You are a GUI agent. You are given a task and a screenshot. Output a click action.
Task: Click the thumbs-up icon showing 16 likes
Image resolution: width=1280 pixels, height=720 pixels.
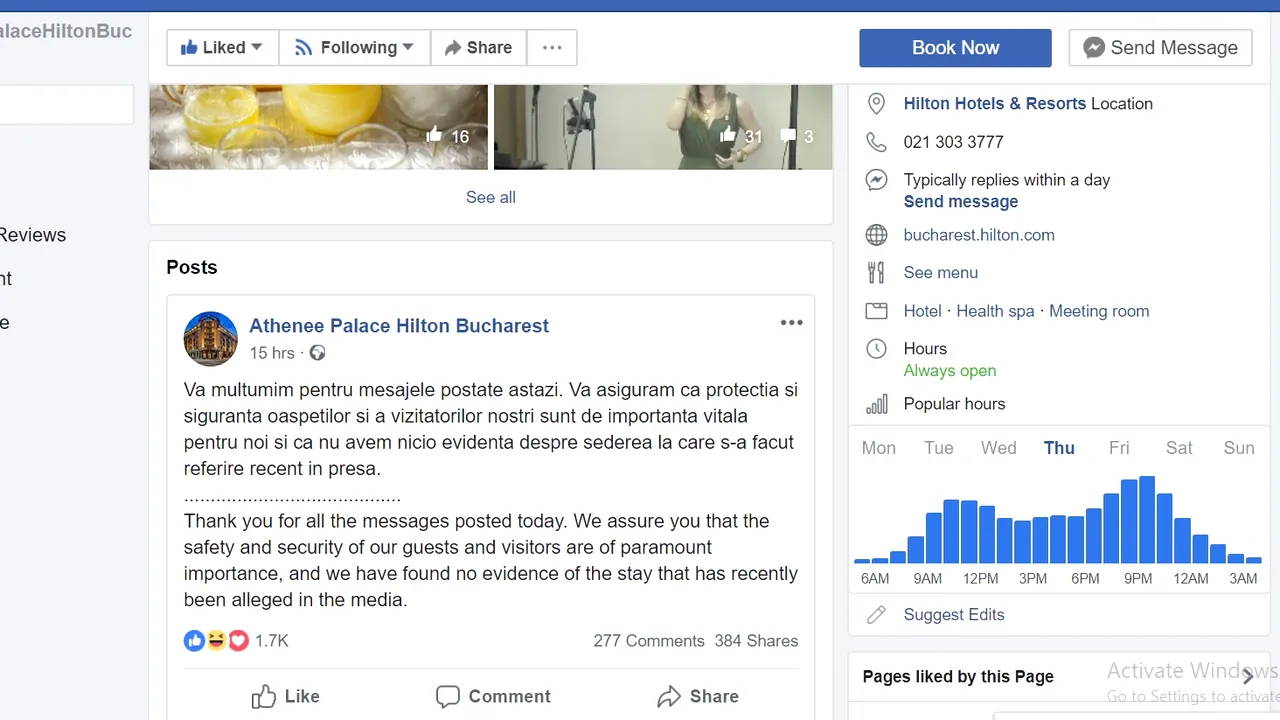[434, 135]
